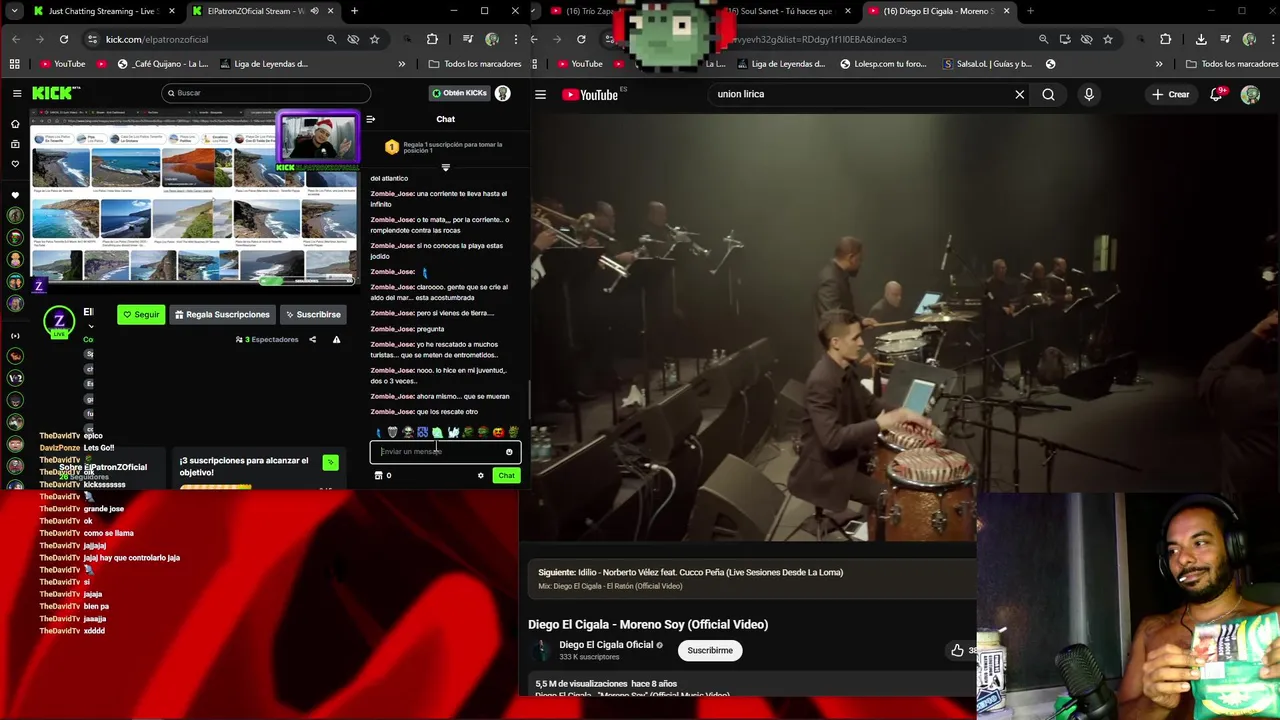Expand ElPatronZOficial channel info chevron
1280x720 pixels.
(x=91, y=326)
